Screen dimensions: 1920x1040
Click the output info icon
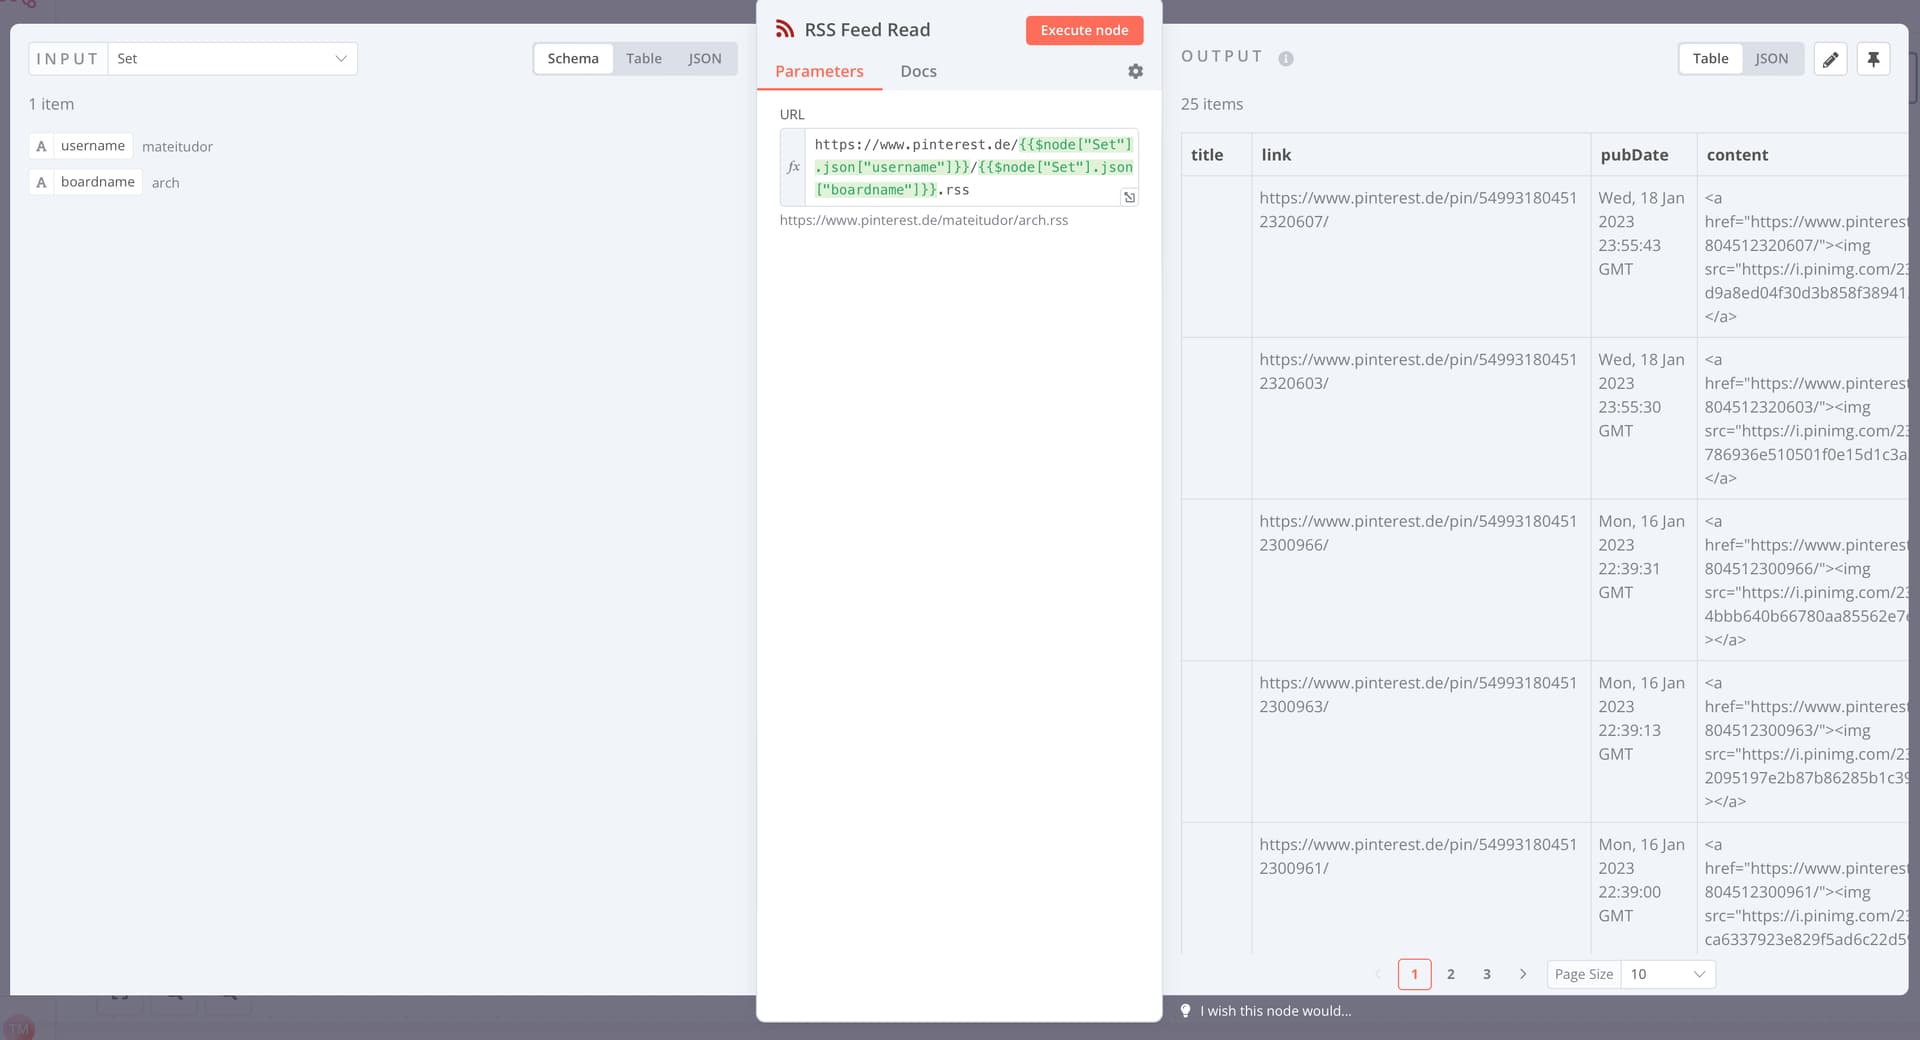(x=1286, y=58)
